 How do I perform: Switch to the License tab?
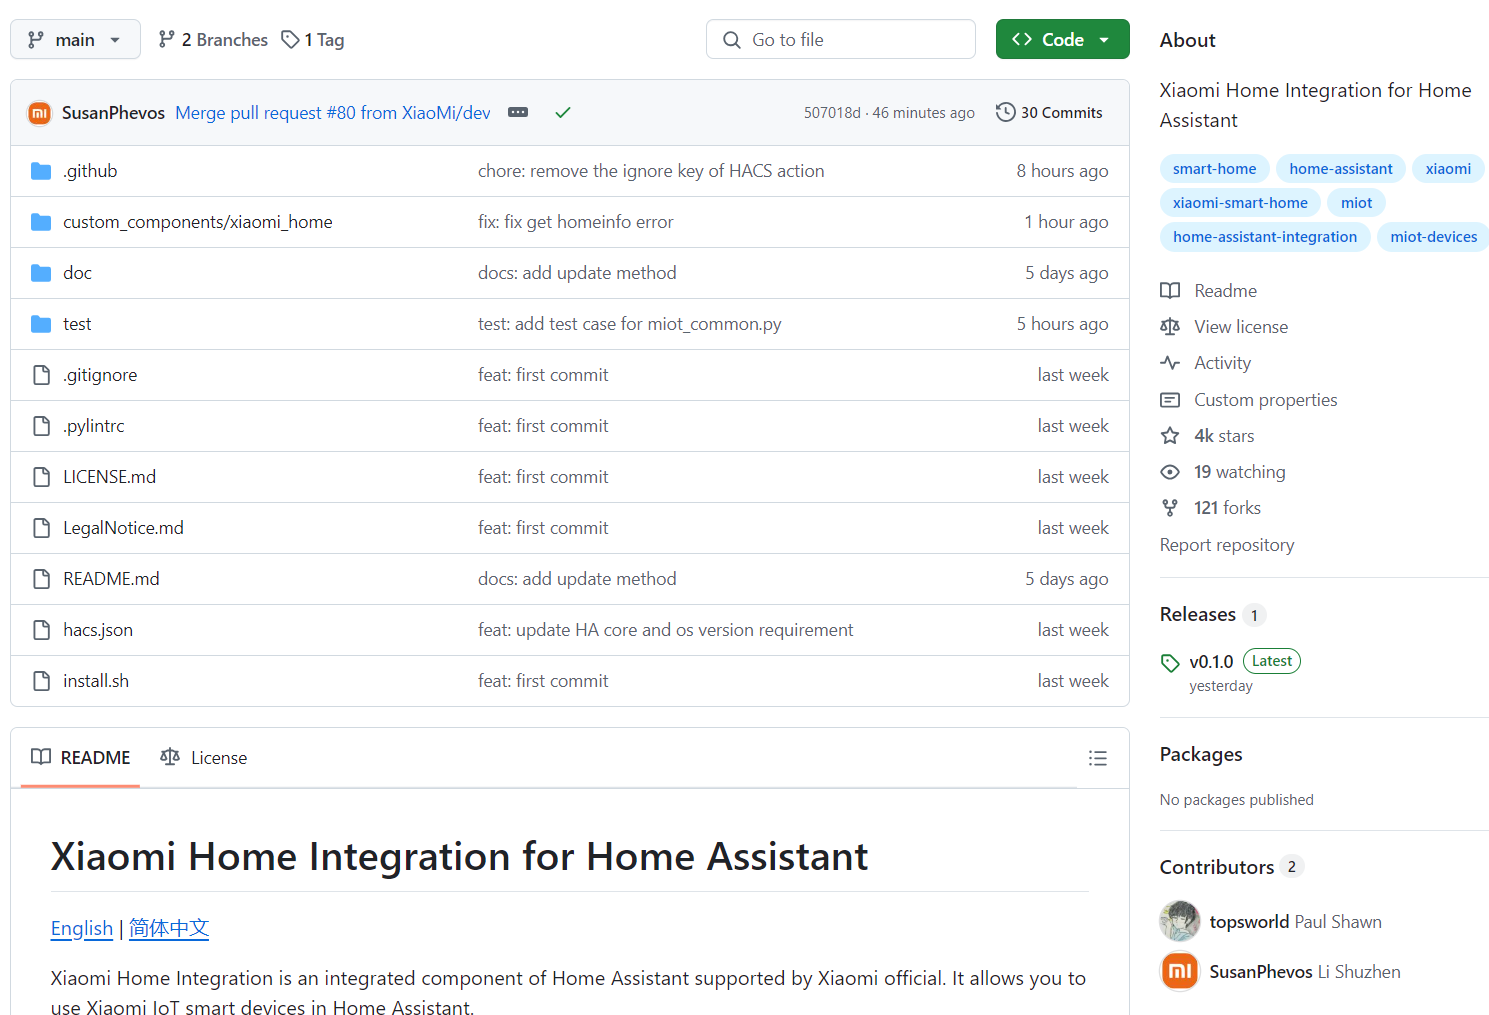click(x=204, y=758)
